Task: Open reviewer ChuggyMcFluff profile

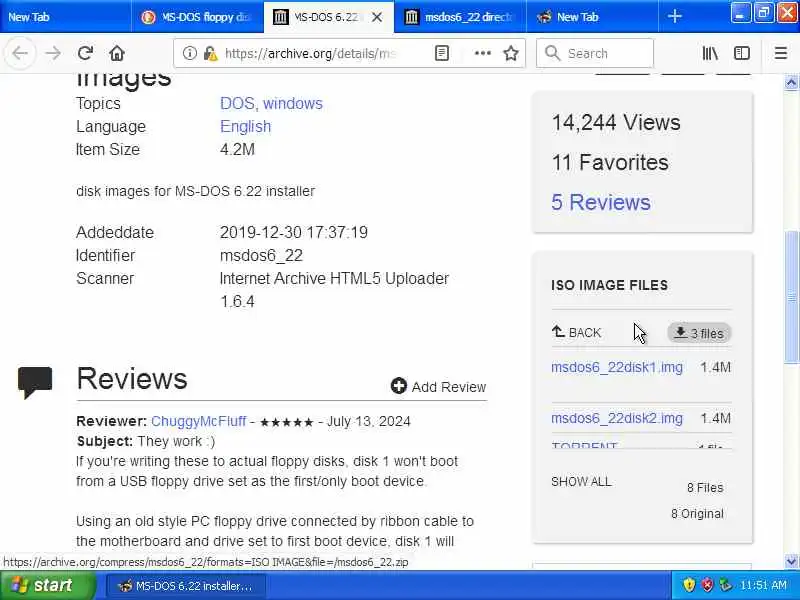Action: (198, 421)
